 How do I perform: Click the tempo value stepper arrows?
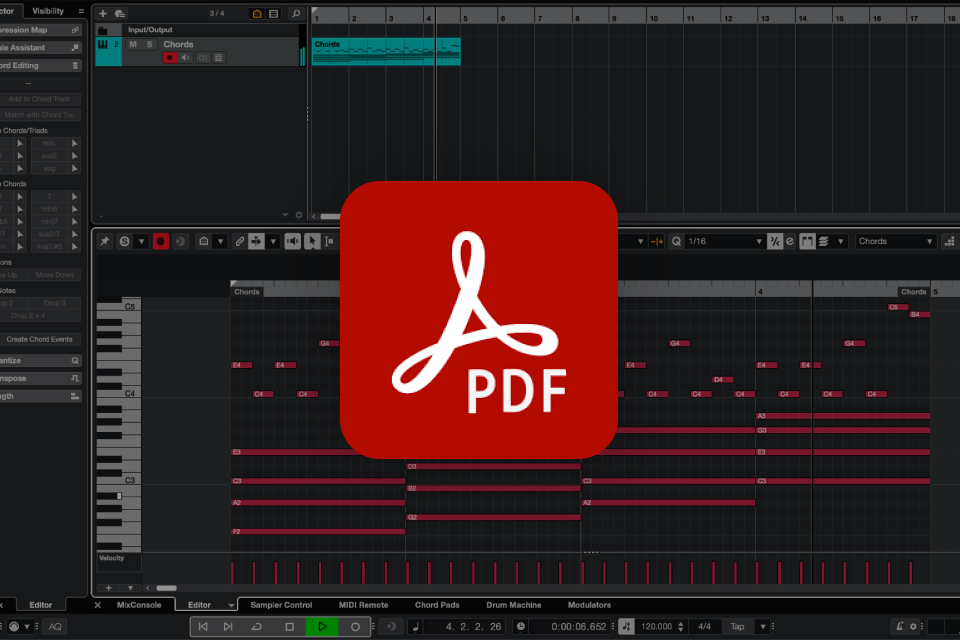click(681, 627)
